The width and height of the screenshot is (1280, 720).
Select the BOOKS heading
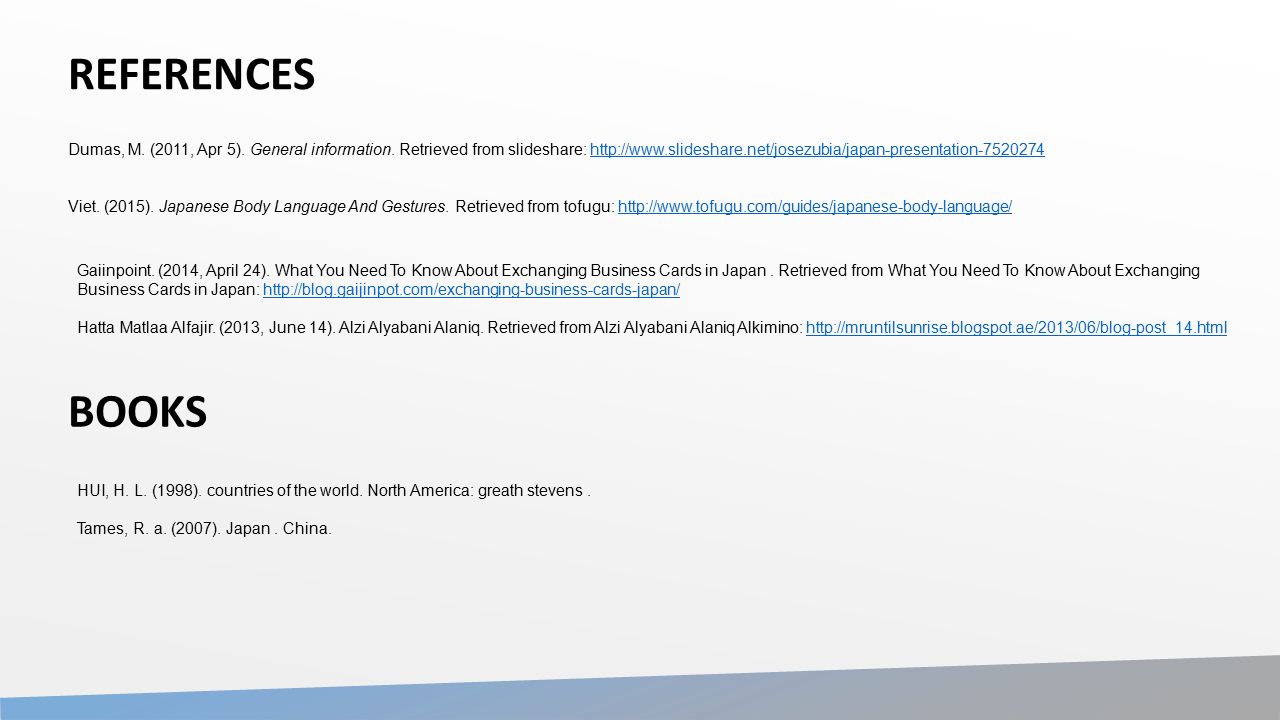coord(138,412)
